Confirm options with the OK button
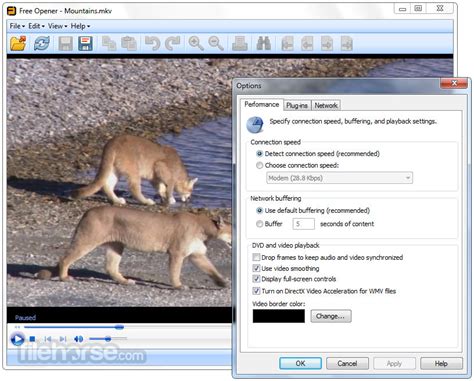This screenshot has width=474, height=381. click(300, 363)
